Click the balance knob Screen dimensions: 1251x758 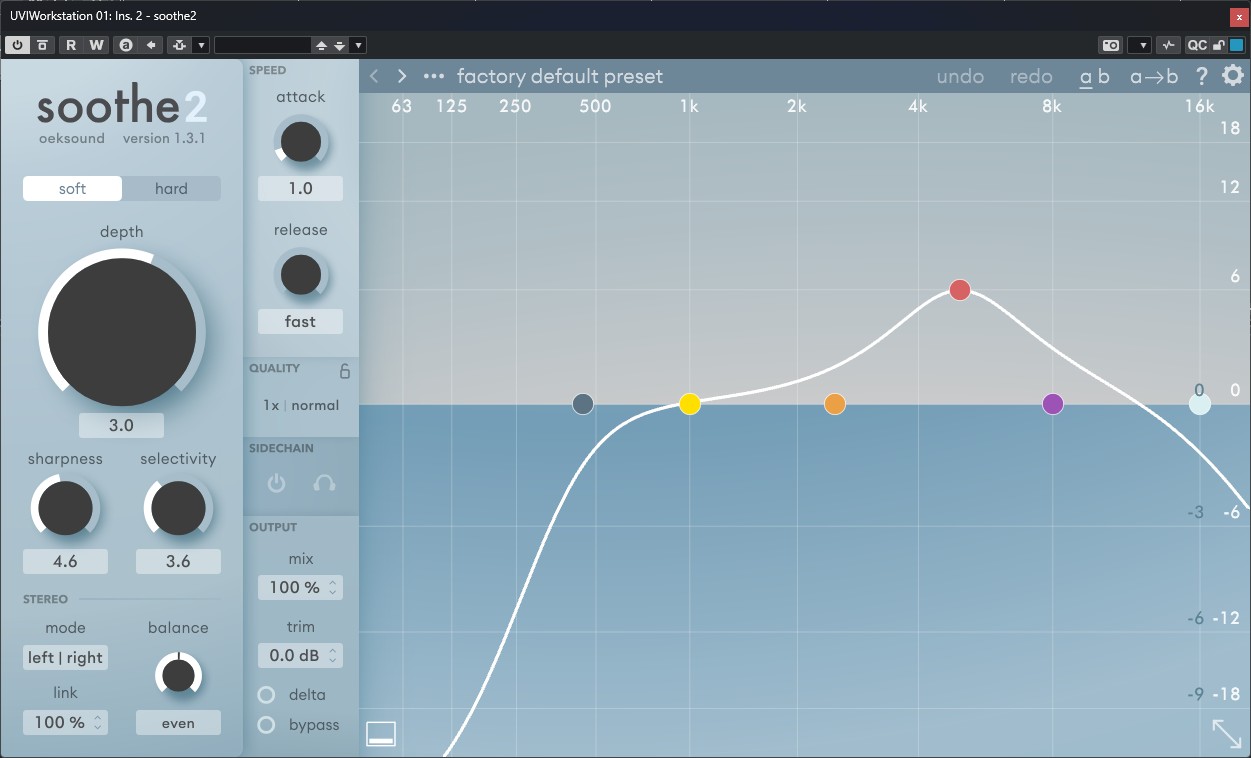coord(178,676)
